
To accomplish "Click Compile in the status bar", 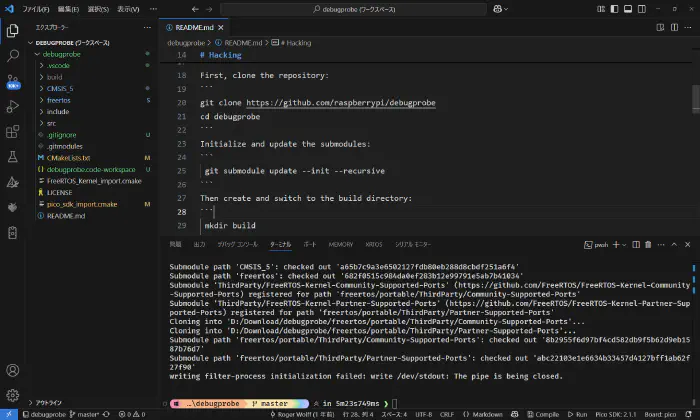I will [543, 415].
